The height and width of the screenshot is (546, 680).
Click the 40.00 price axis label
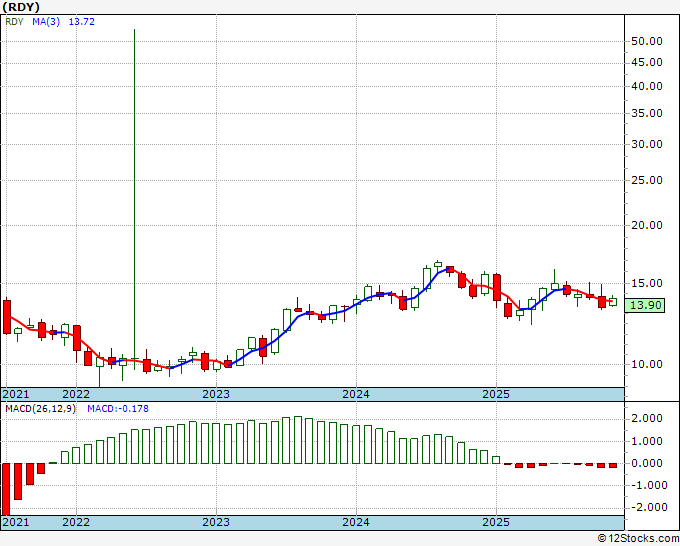coord(647,87)
